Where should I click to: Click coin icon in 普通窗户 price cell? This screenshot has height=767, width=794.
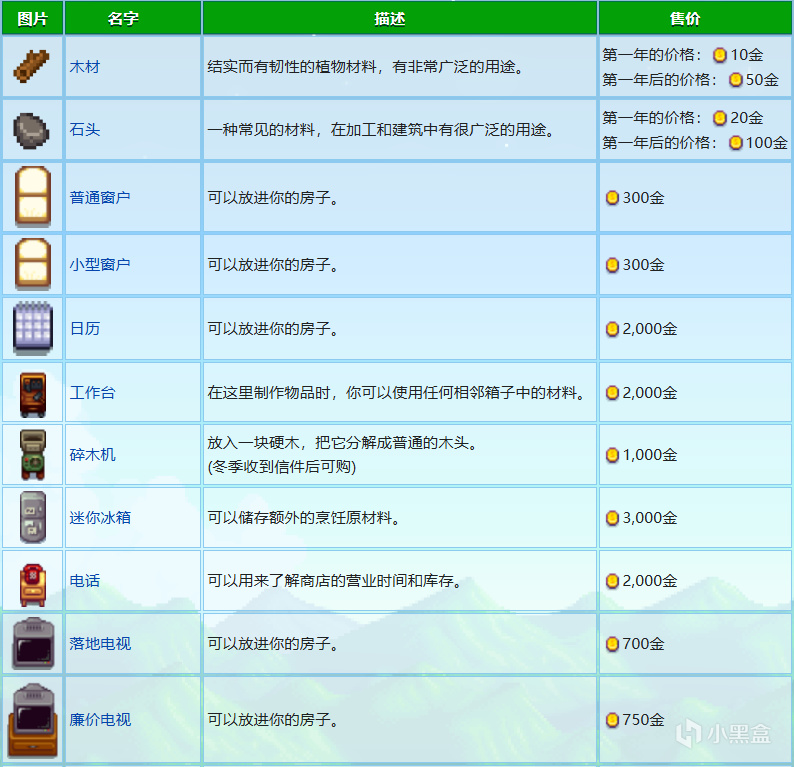click(x=612, y=197)
